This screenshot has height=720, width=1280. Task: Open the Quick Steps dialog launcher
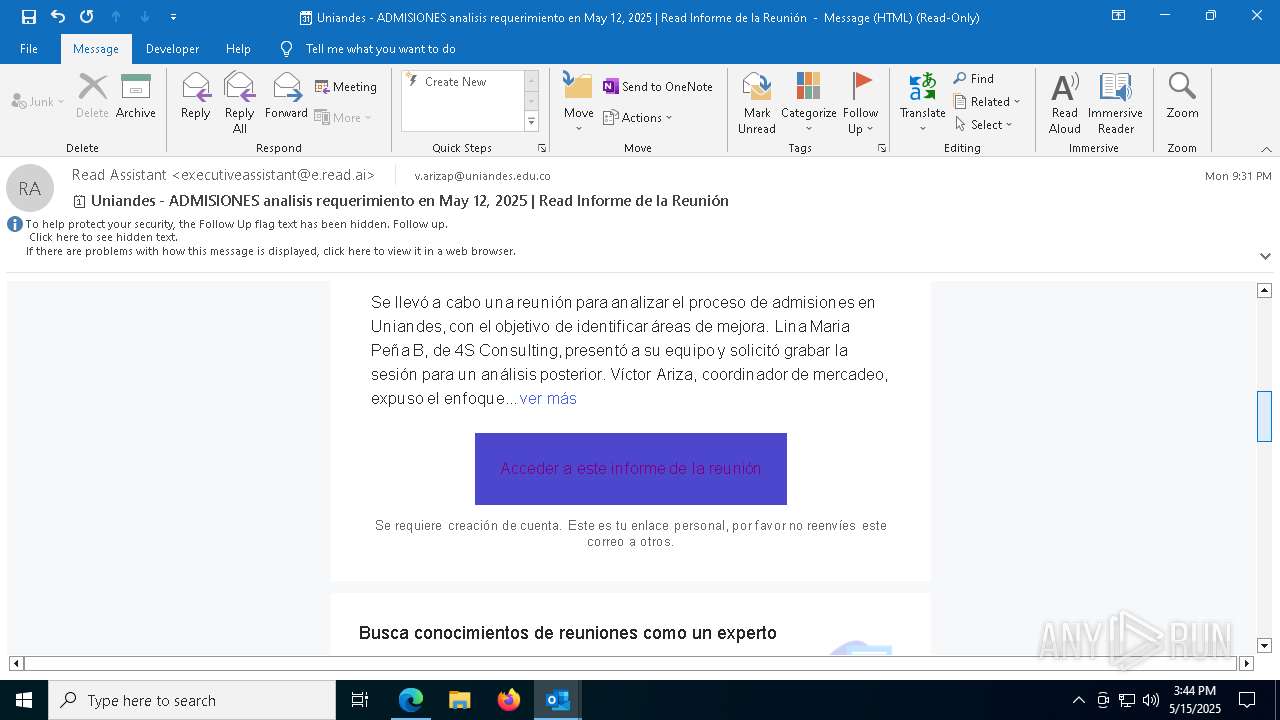click(542, 148)
